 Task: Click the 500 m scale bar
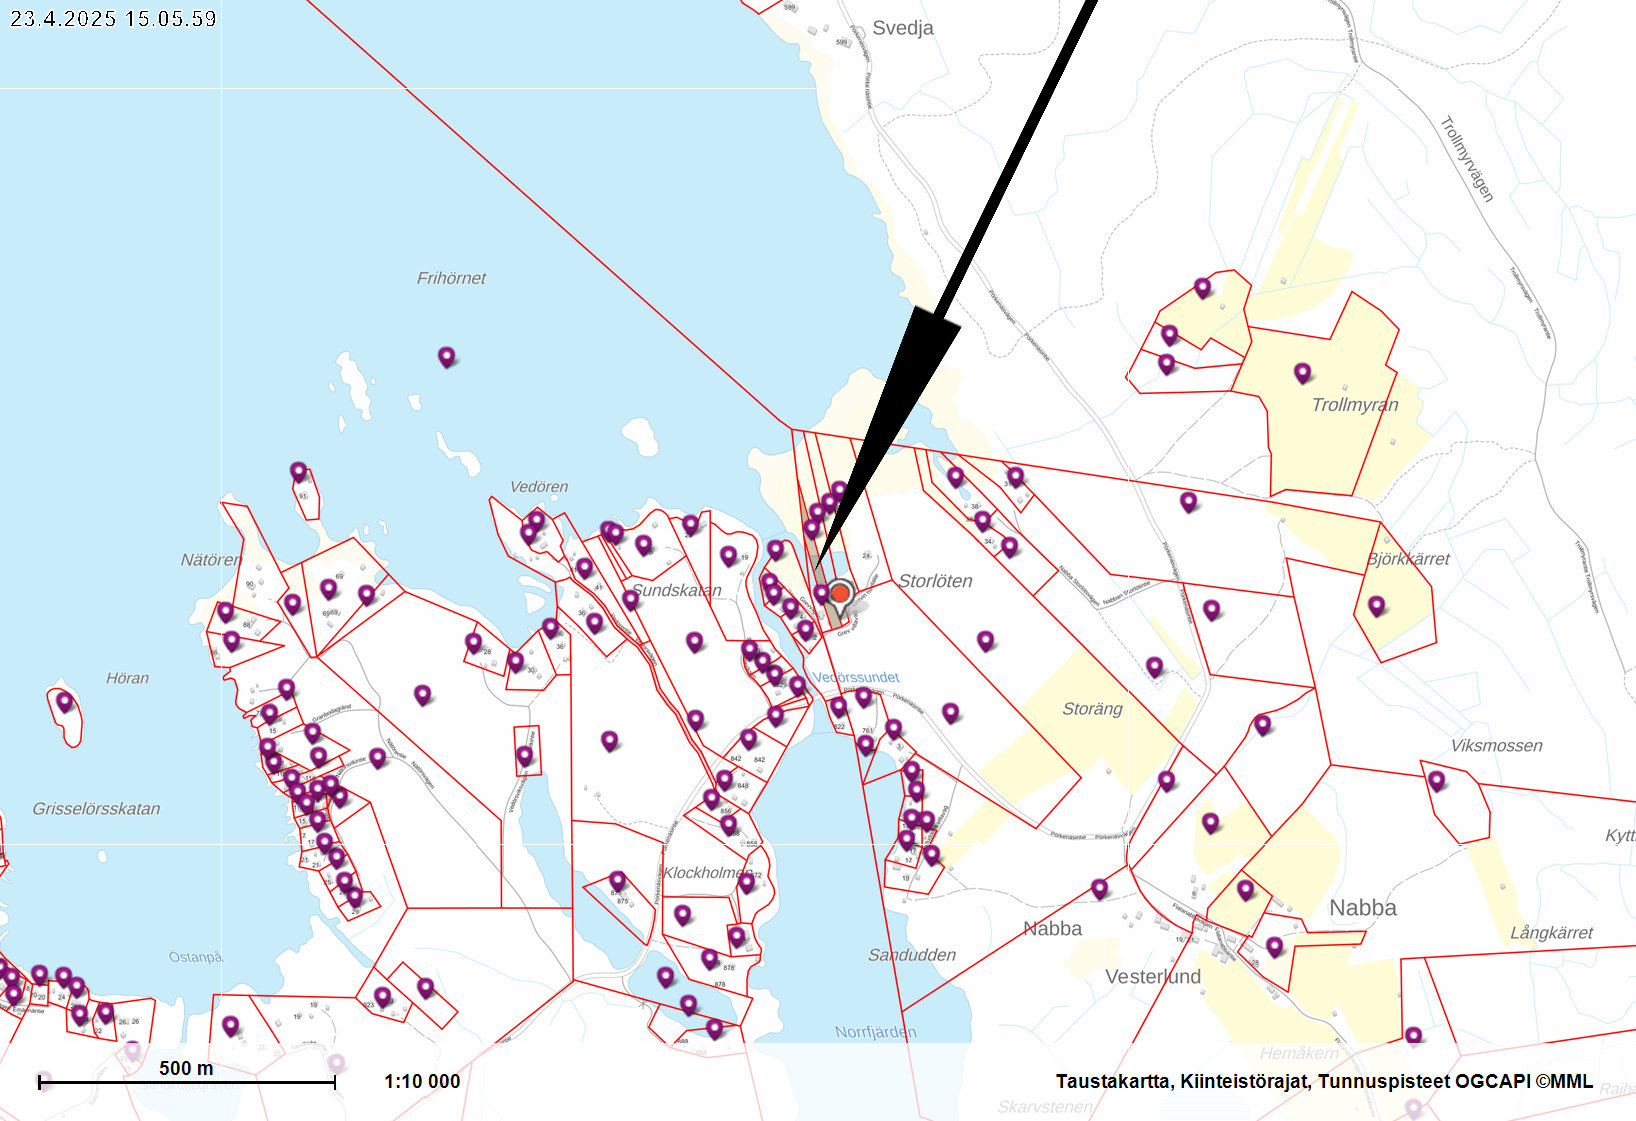pyautogui.click(x=187, y=1081)
